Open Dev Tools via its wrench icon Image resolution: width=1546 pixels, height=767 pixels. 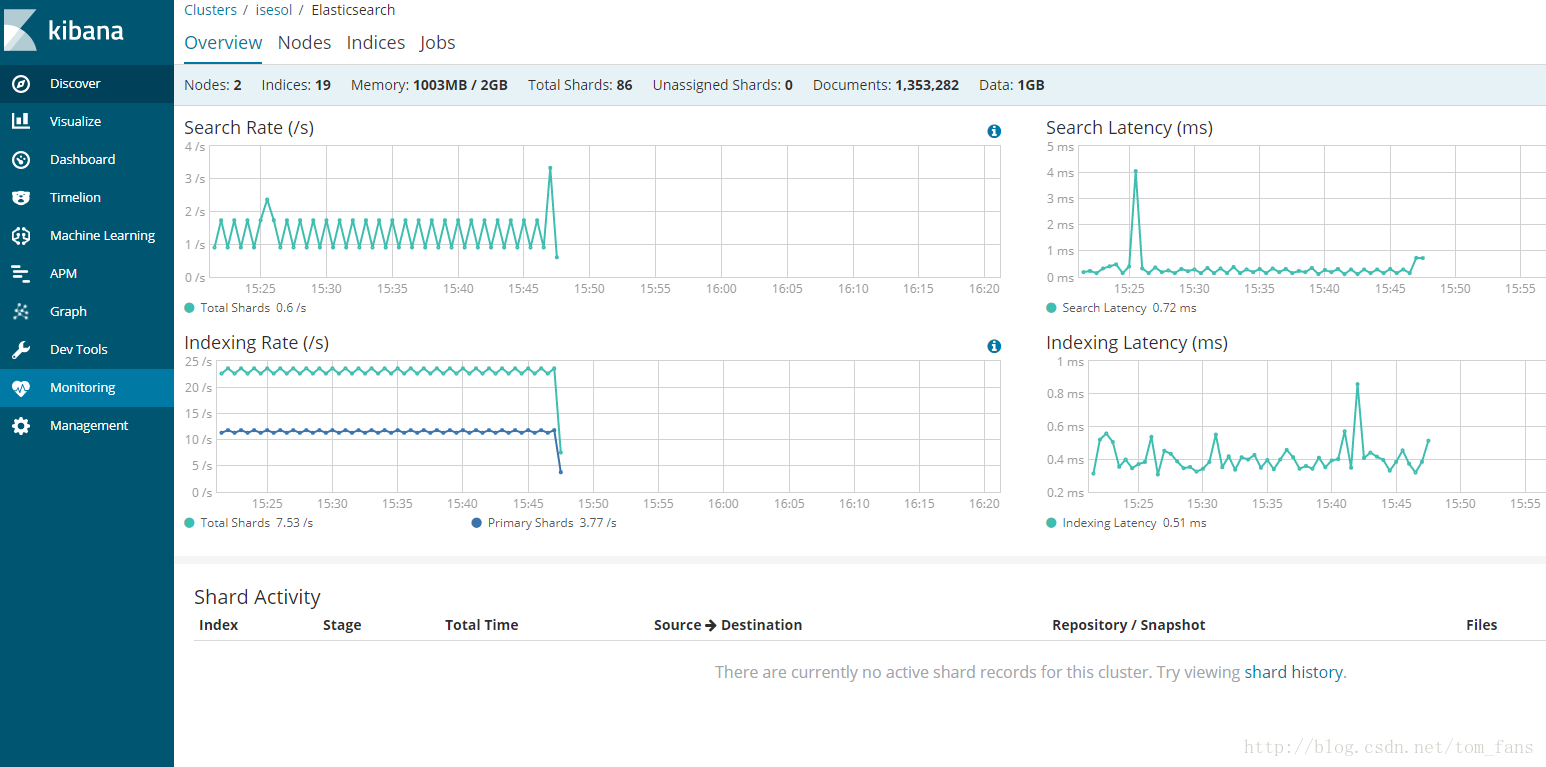[x=21, y=349]
